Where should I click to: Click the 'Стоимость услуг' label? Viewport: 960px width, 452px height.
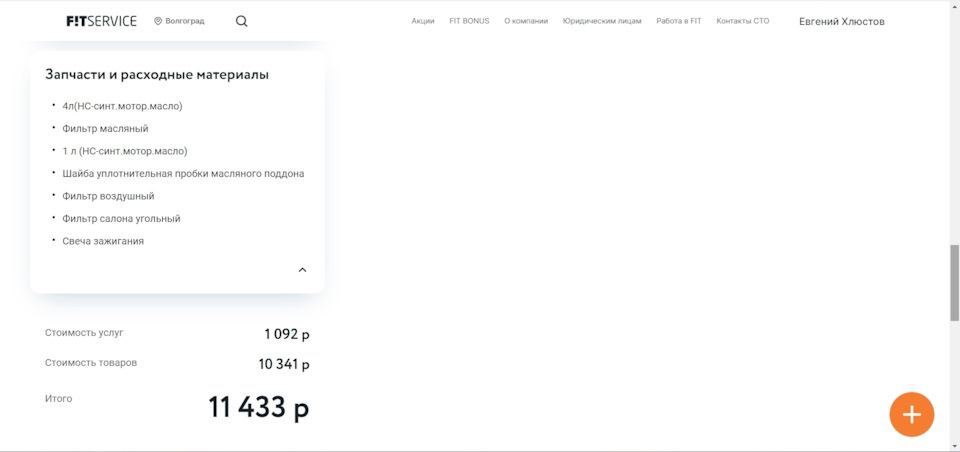pos(84,333)
